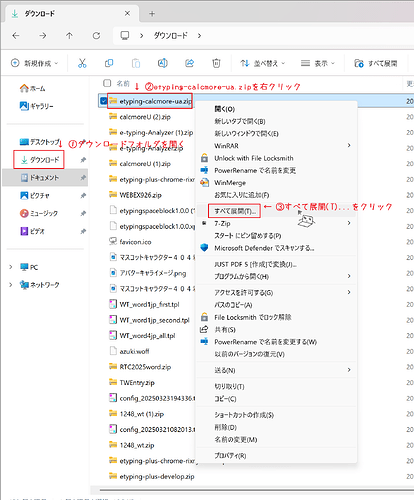Click the Share icon in toolbar

[x=190, y=63]
